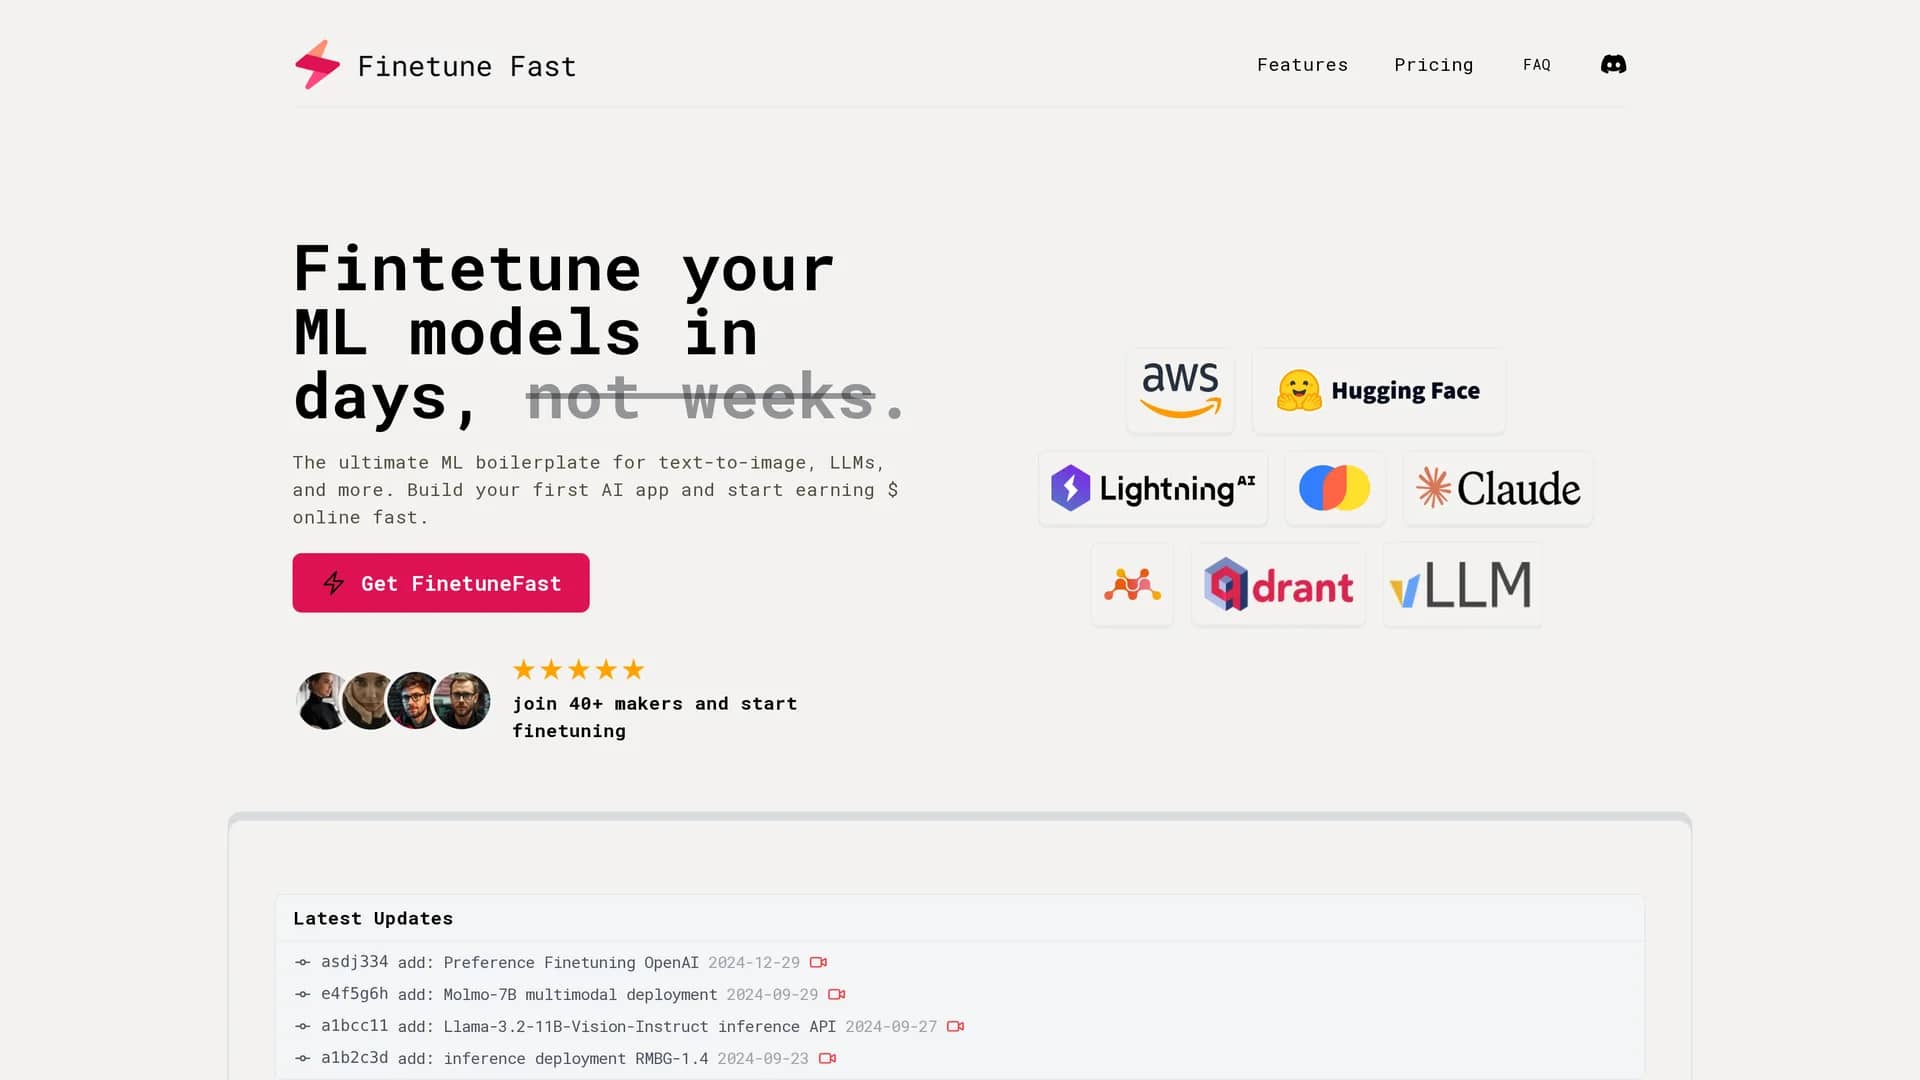Click the orange M-shaped graph logo card

click(1132, 584)
